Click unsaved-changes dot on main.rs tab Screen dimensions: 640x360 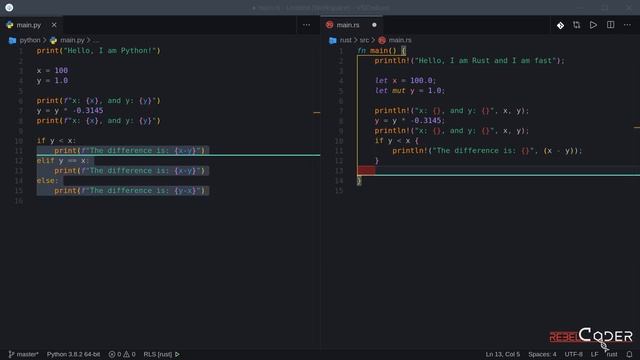click(374, 25)
